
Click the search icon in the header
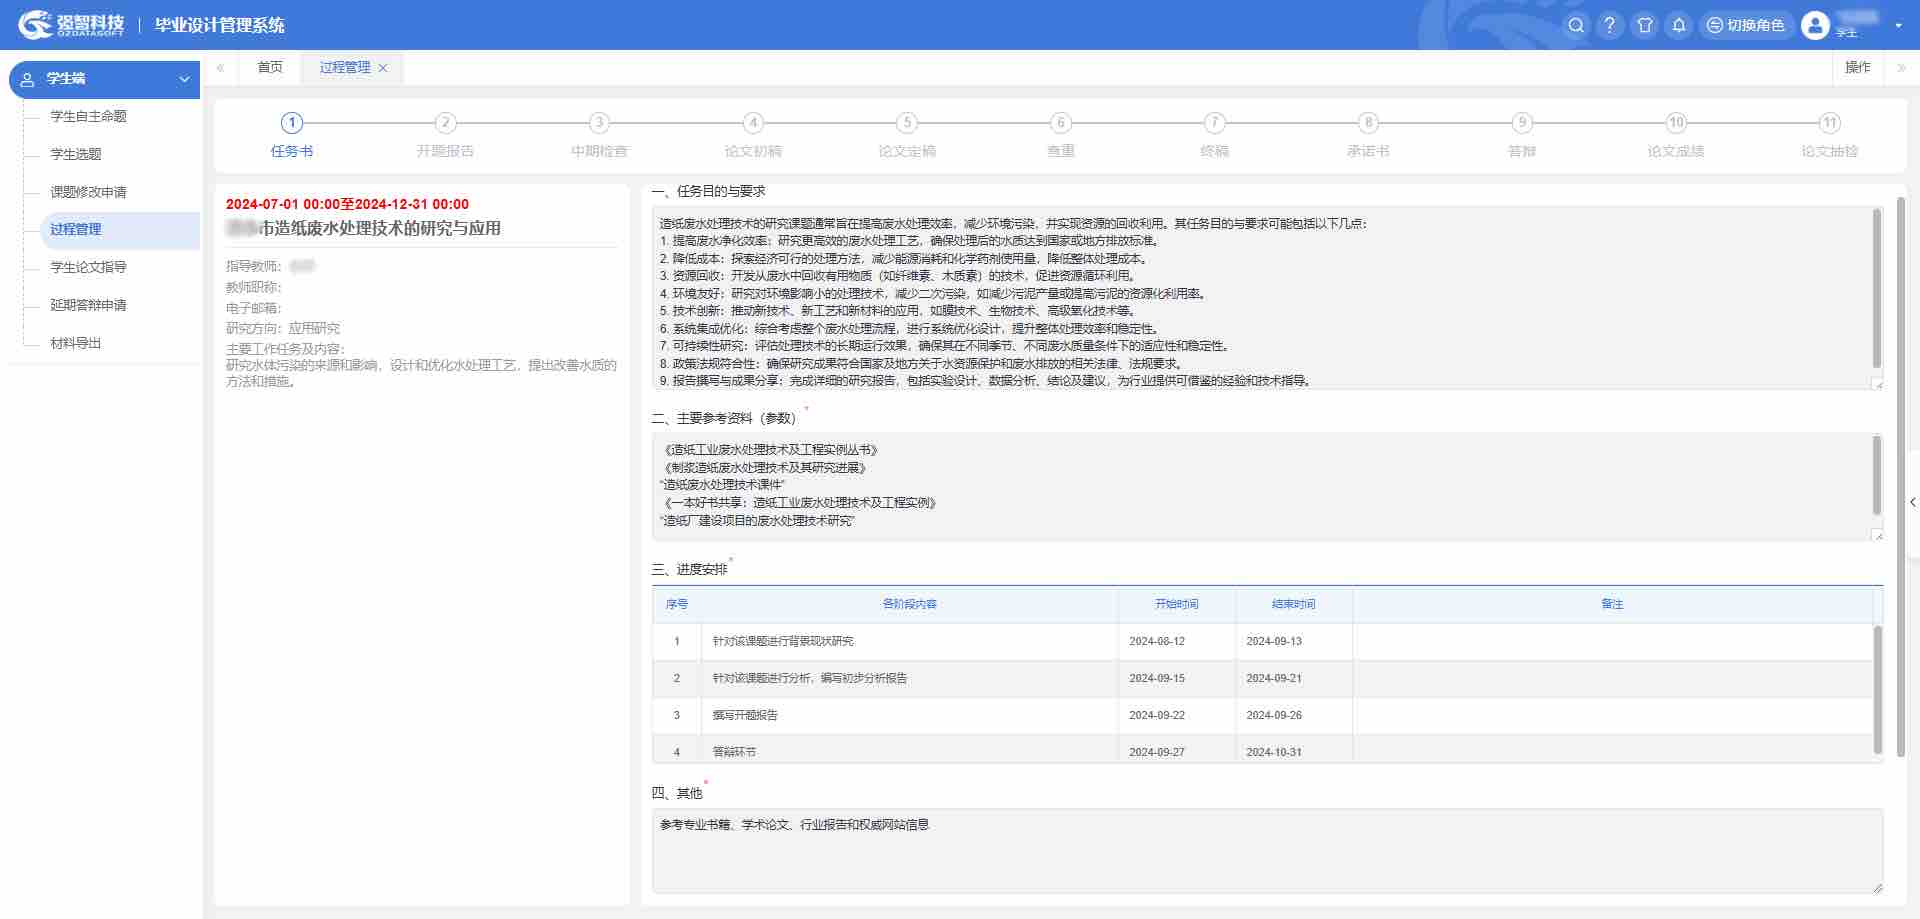coord(1576,25)
